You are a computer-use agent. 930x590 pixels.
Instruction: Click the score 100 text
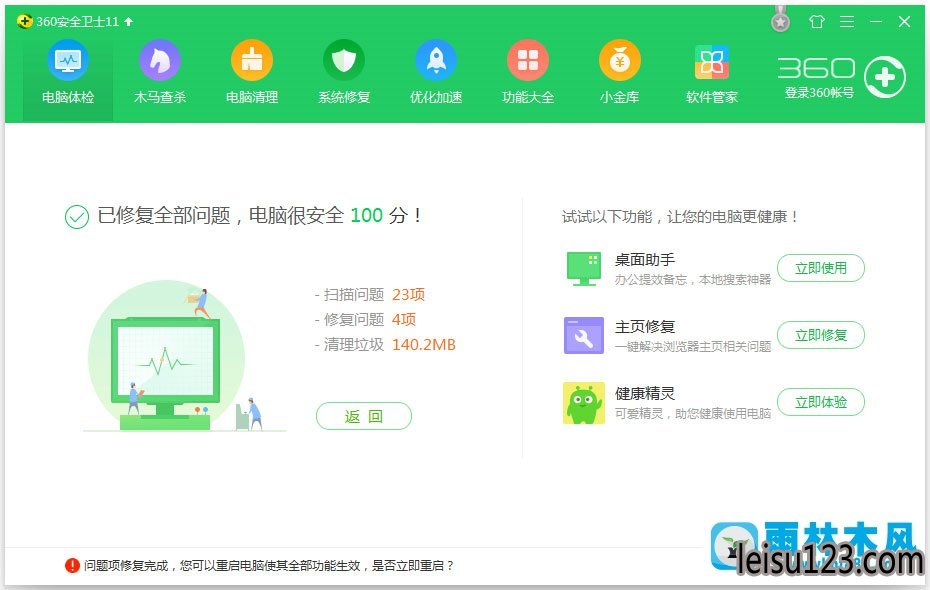tap(367, 215)
